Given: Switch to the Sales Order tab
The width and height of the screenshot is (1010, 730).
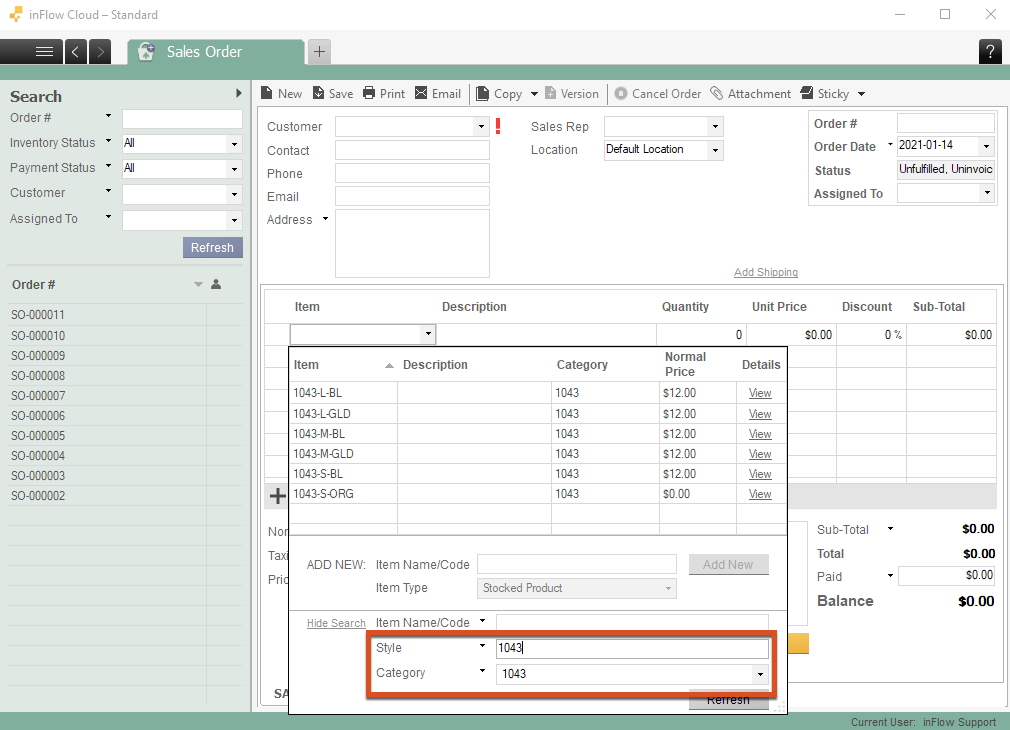Looking at the screenshot, I should pyautogui.click(x=204, y=52).
